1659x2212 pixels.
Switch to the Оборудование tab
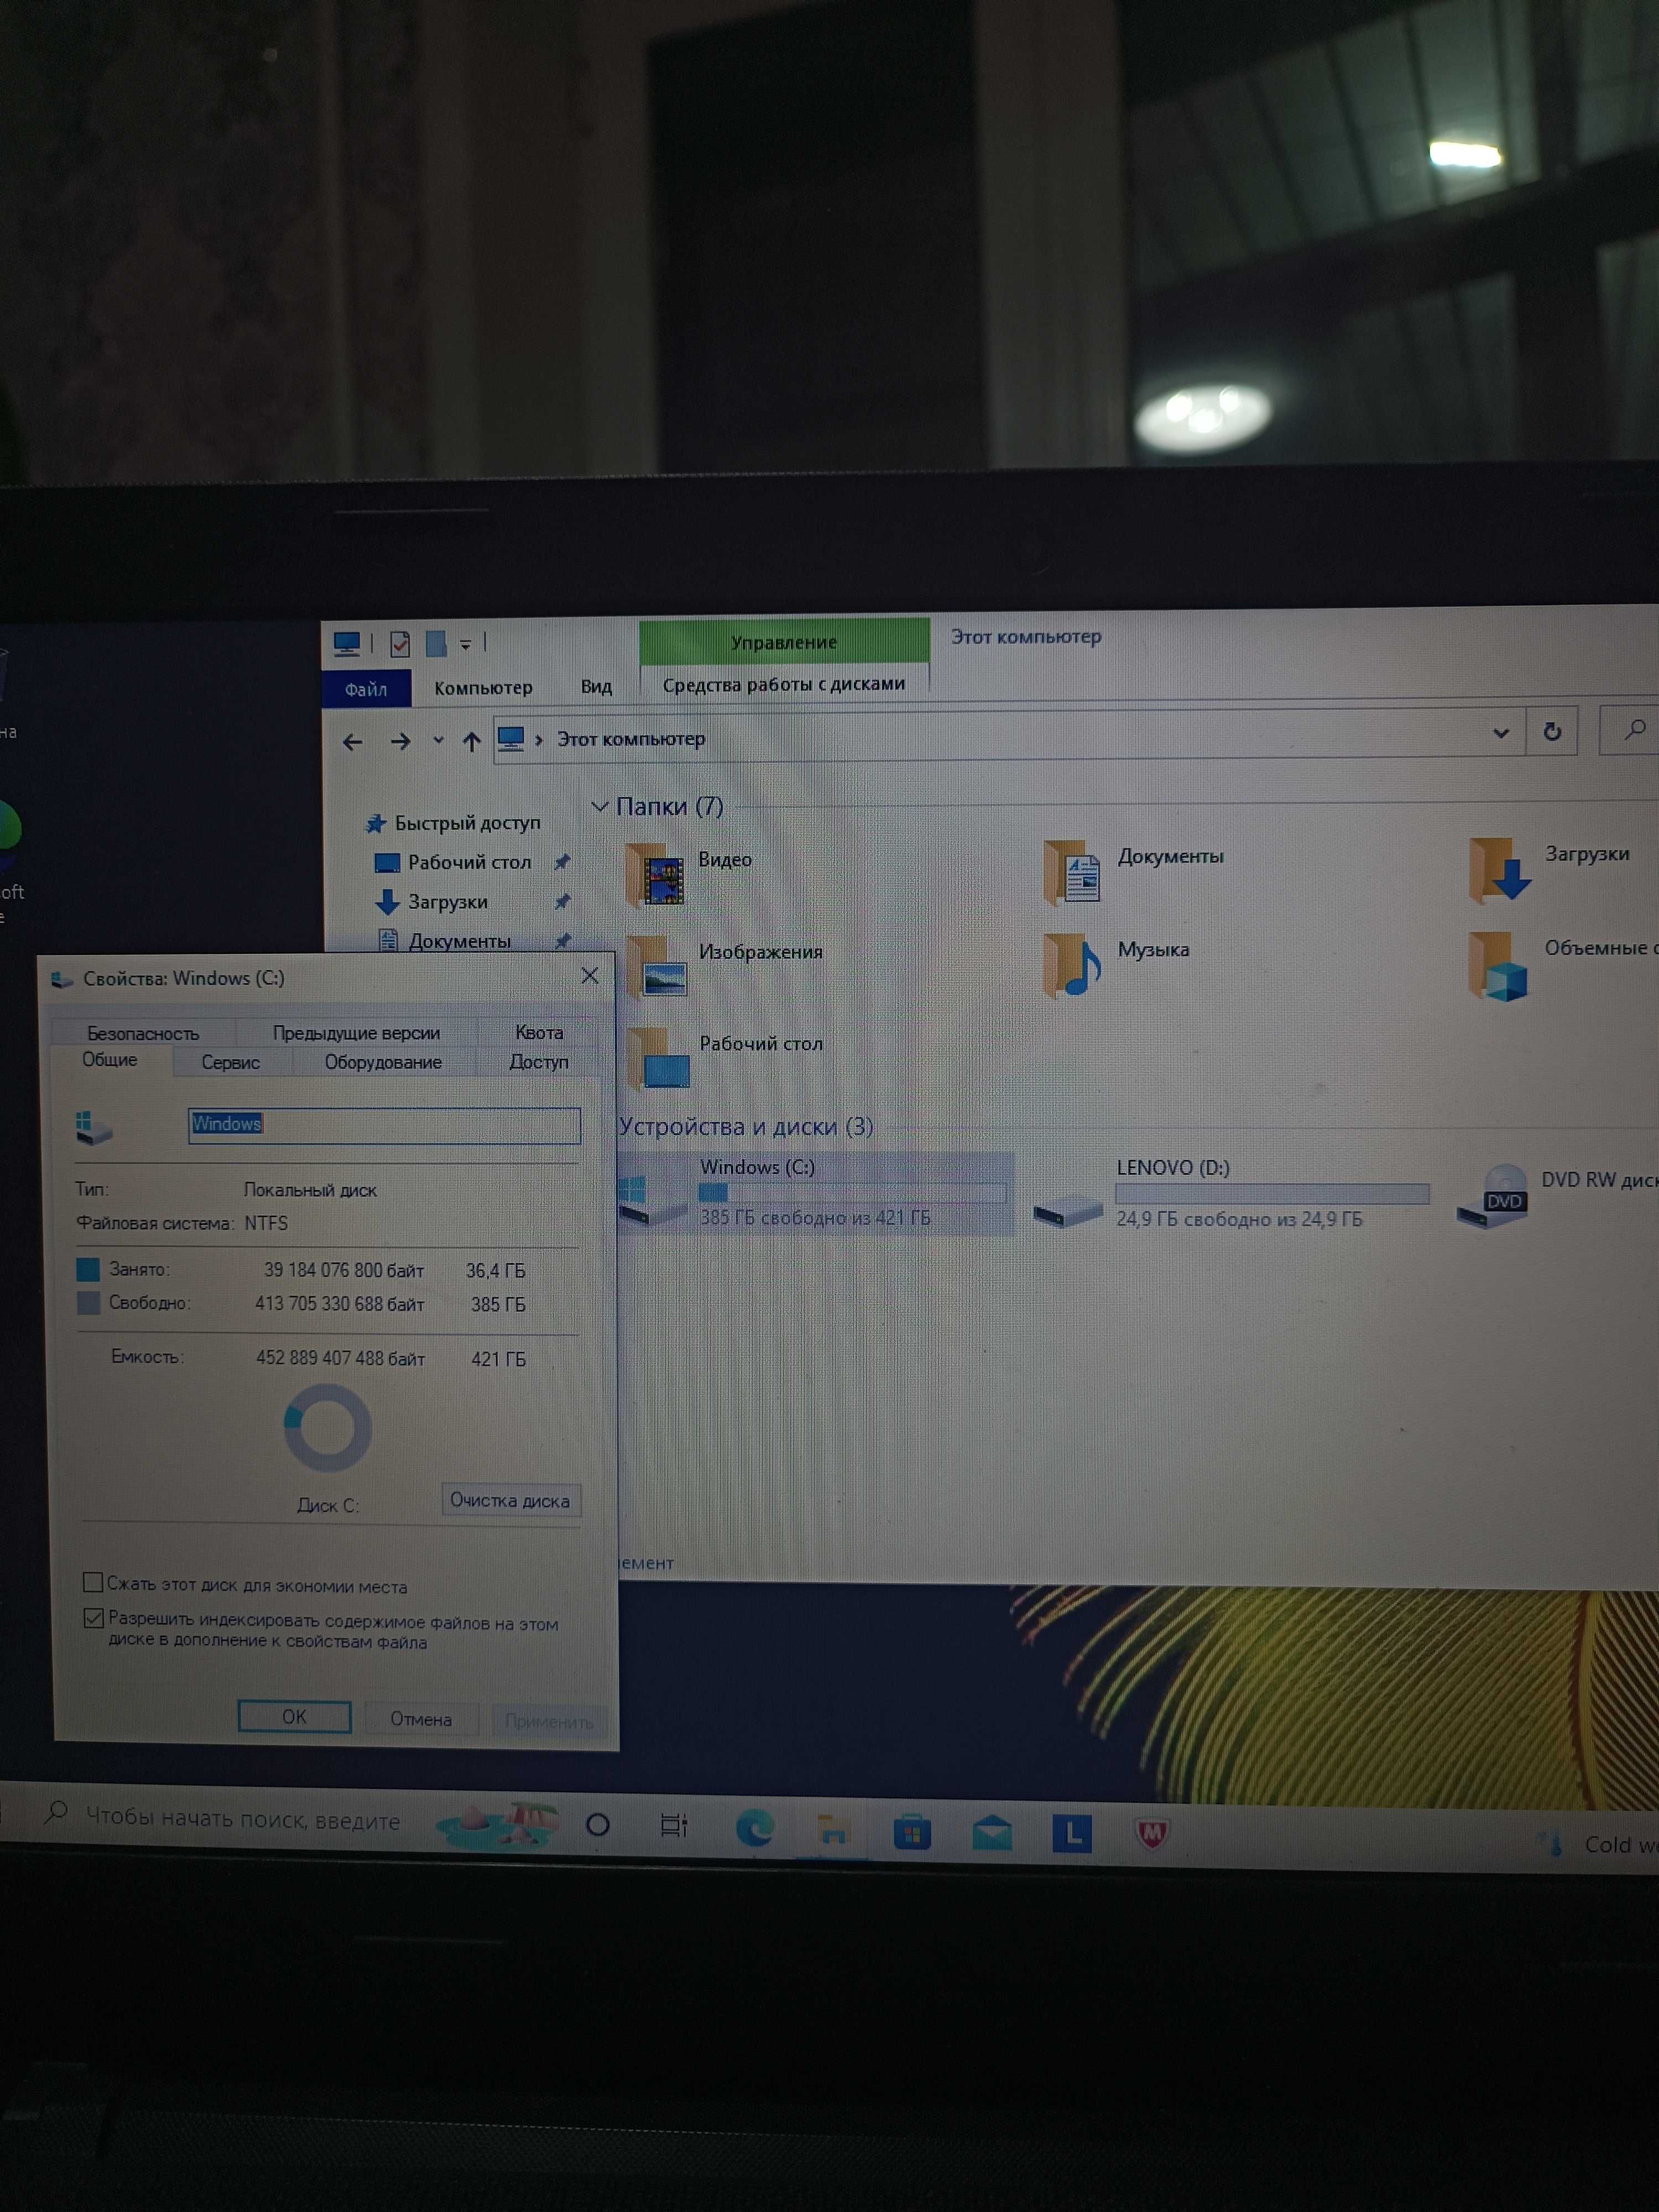pyautogui.click(x=383, y=1062)
